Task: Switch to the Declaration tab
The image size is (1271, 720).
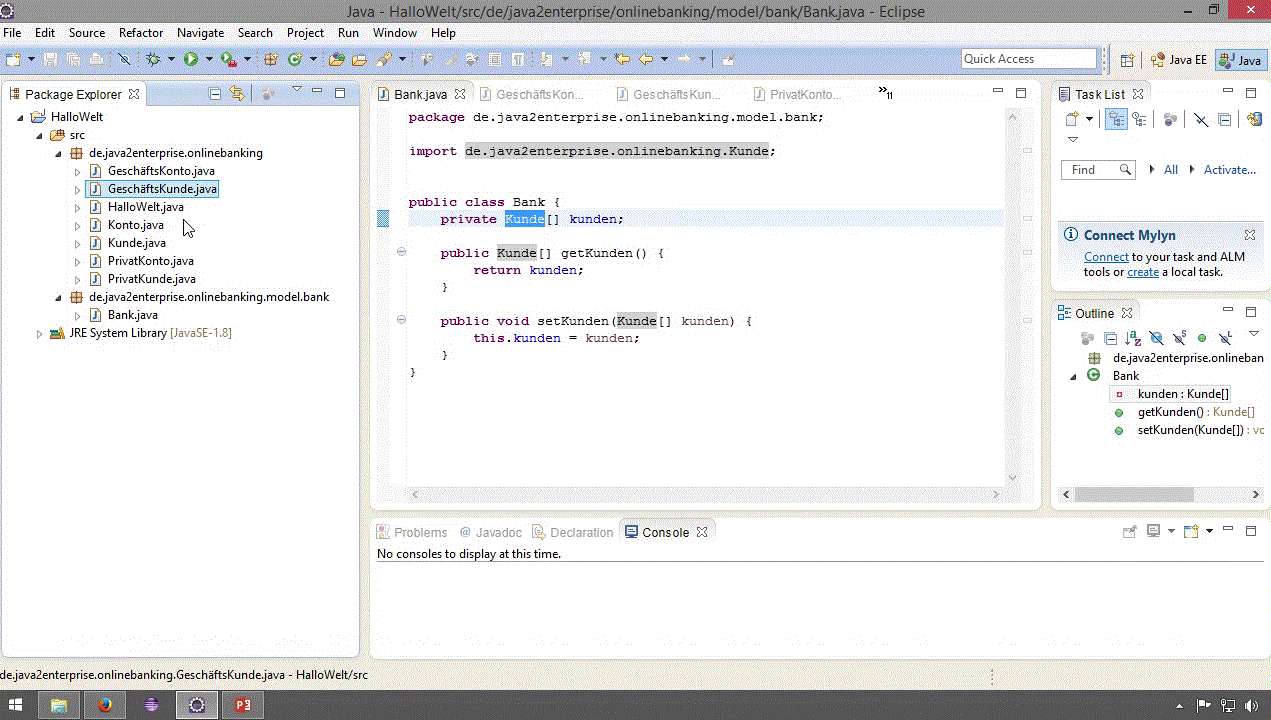Action: 573,532
